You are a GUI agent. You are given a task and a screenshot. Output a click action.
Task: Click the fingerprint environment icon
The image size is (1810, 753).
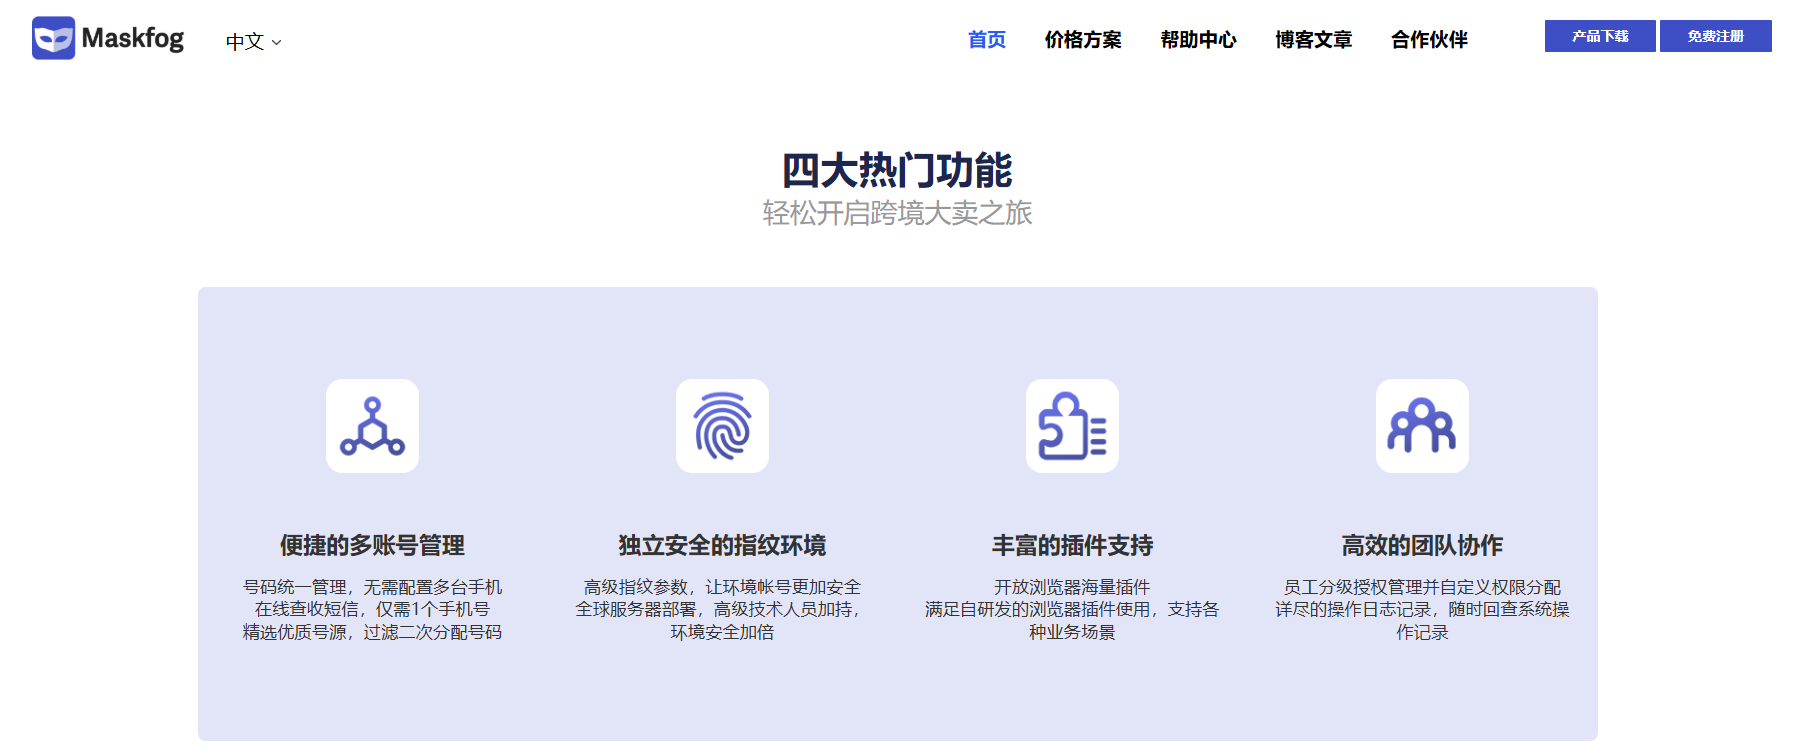coord(722,426)
